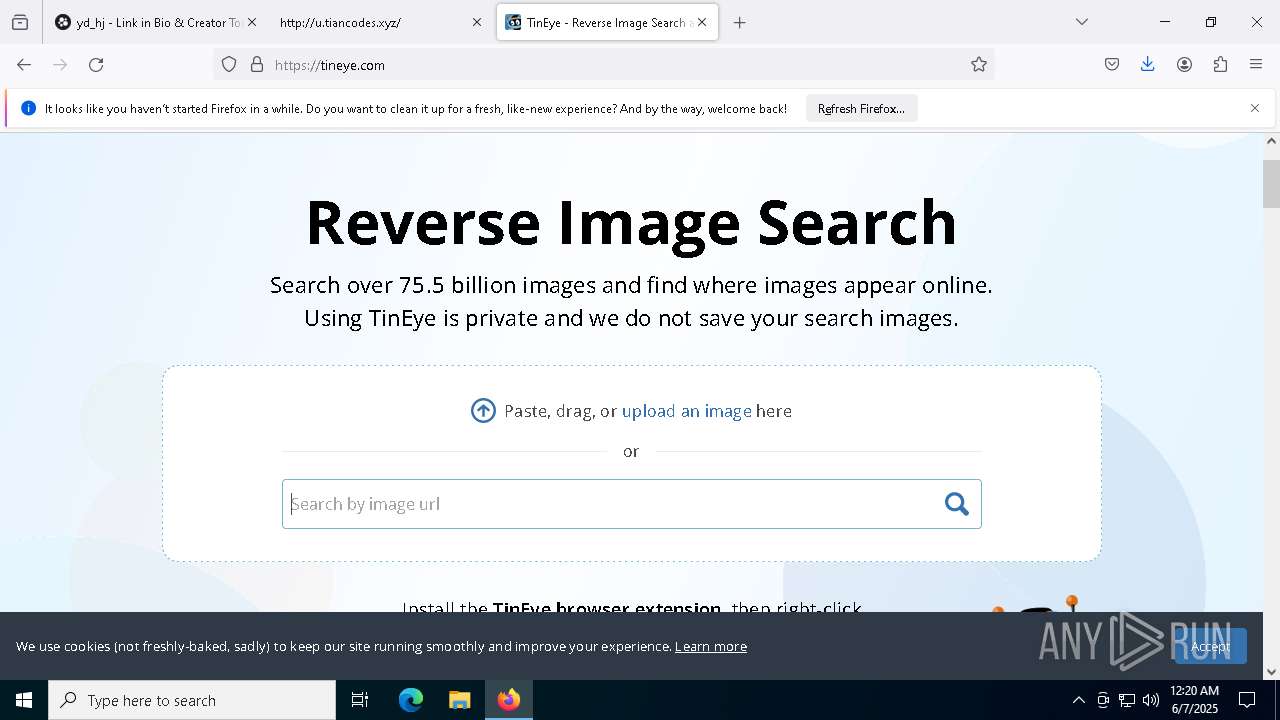Viewport: 1280px width, 720px height.
Task: Open taskbar clock showing 12:20 AM
Action: (x=1194, y=700)
